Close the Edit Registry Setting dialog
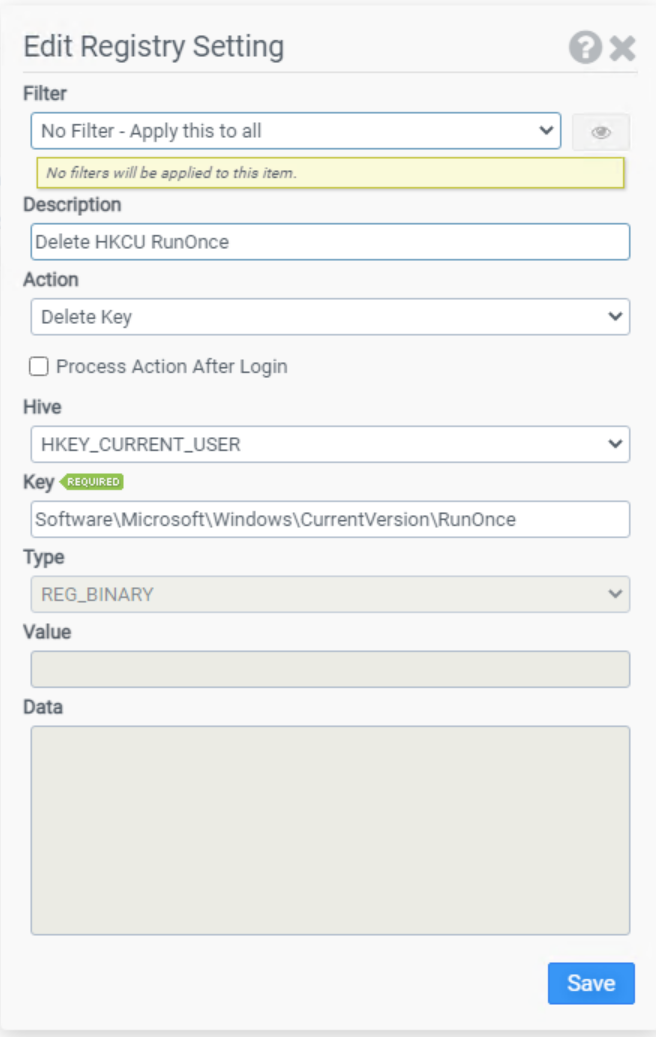 tap(622, 48)
